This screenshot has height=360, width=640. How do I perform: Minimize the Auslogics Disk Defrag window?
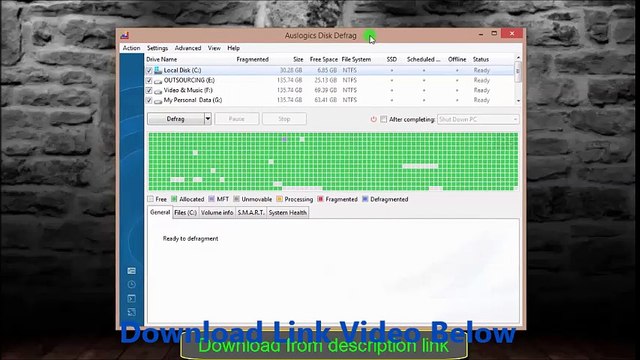(481, 34)
